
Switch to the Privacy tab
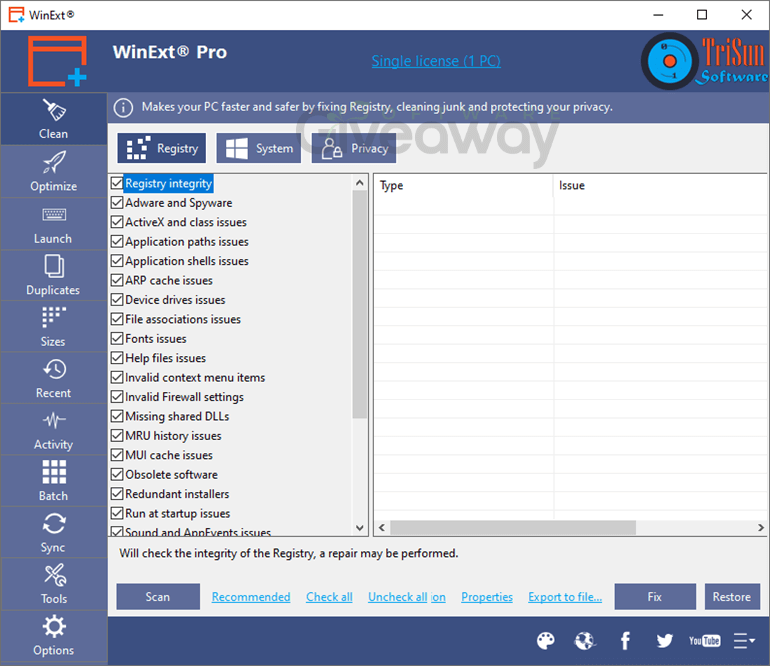354,148
